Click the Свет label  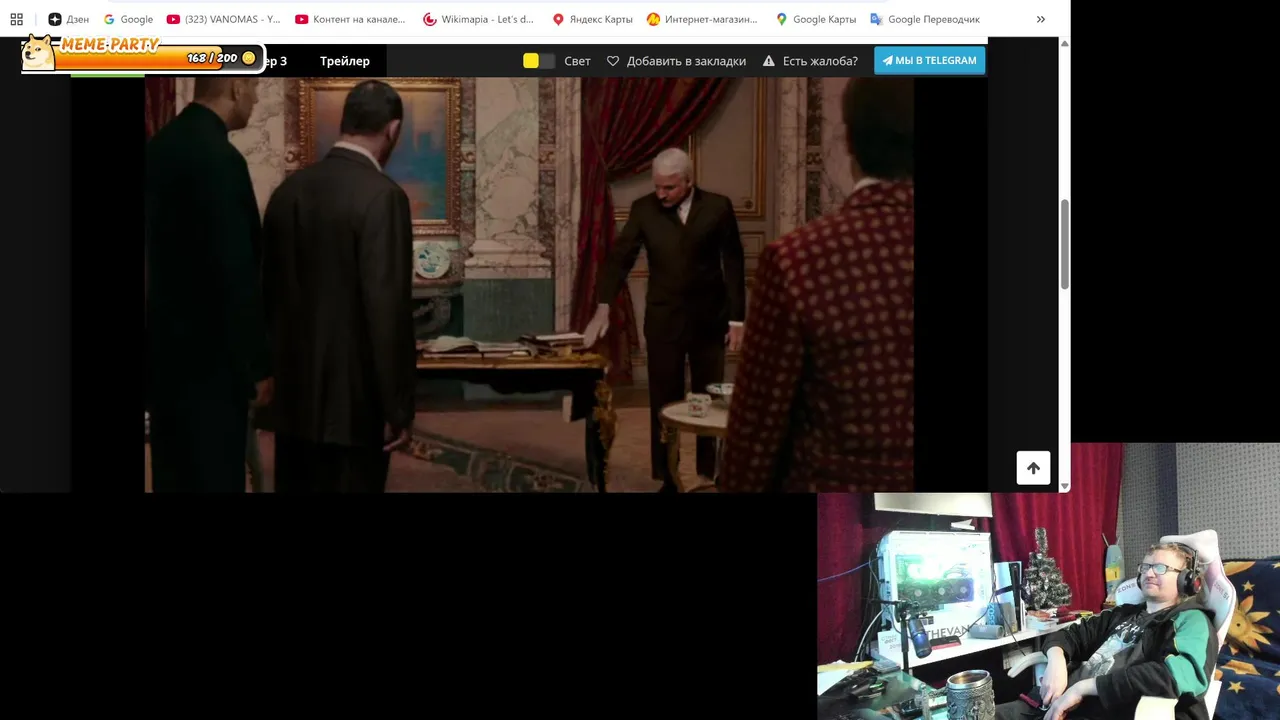click(x=577, y=61)
